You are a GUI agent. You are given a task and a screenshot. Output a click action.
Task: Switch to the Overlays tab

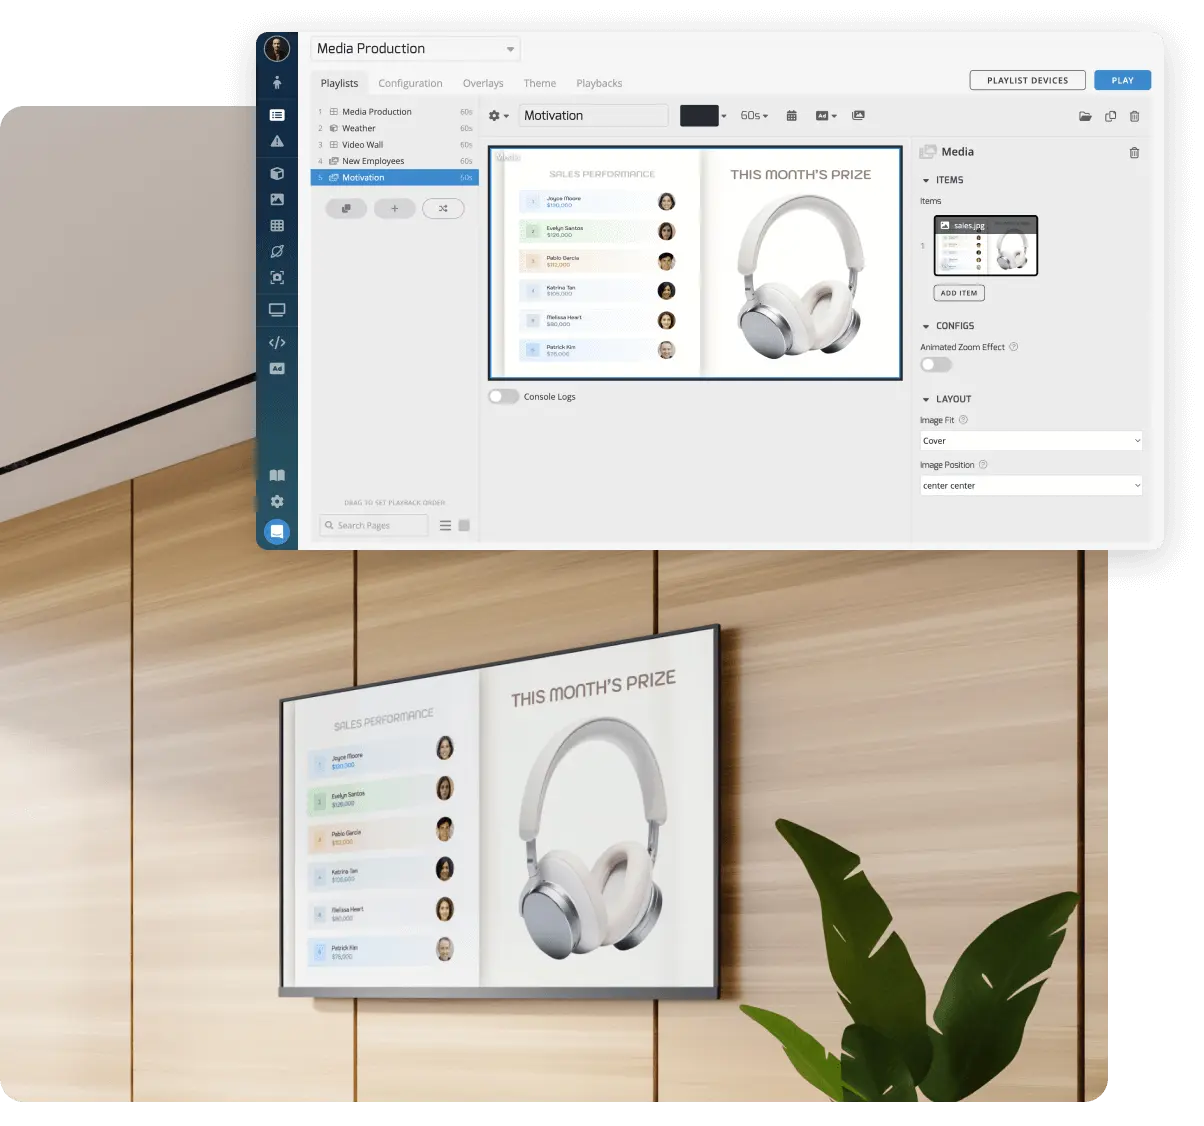pyautogui.click(x=483, y=84)
